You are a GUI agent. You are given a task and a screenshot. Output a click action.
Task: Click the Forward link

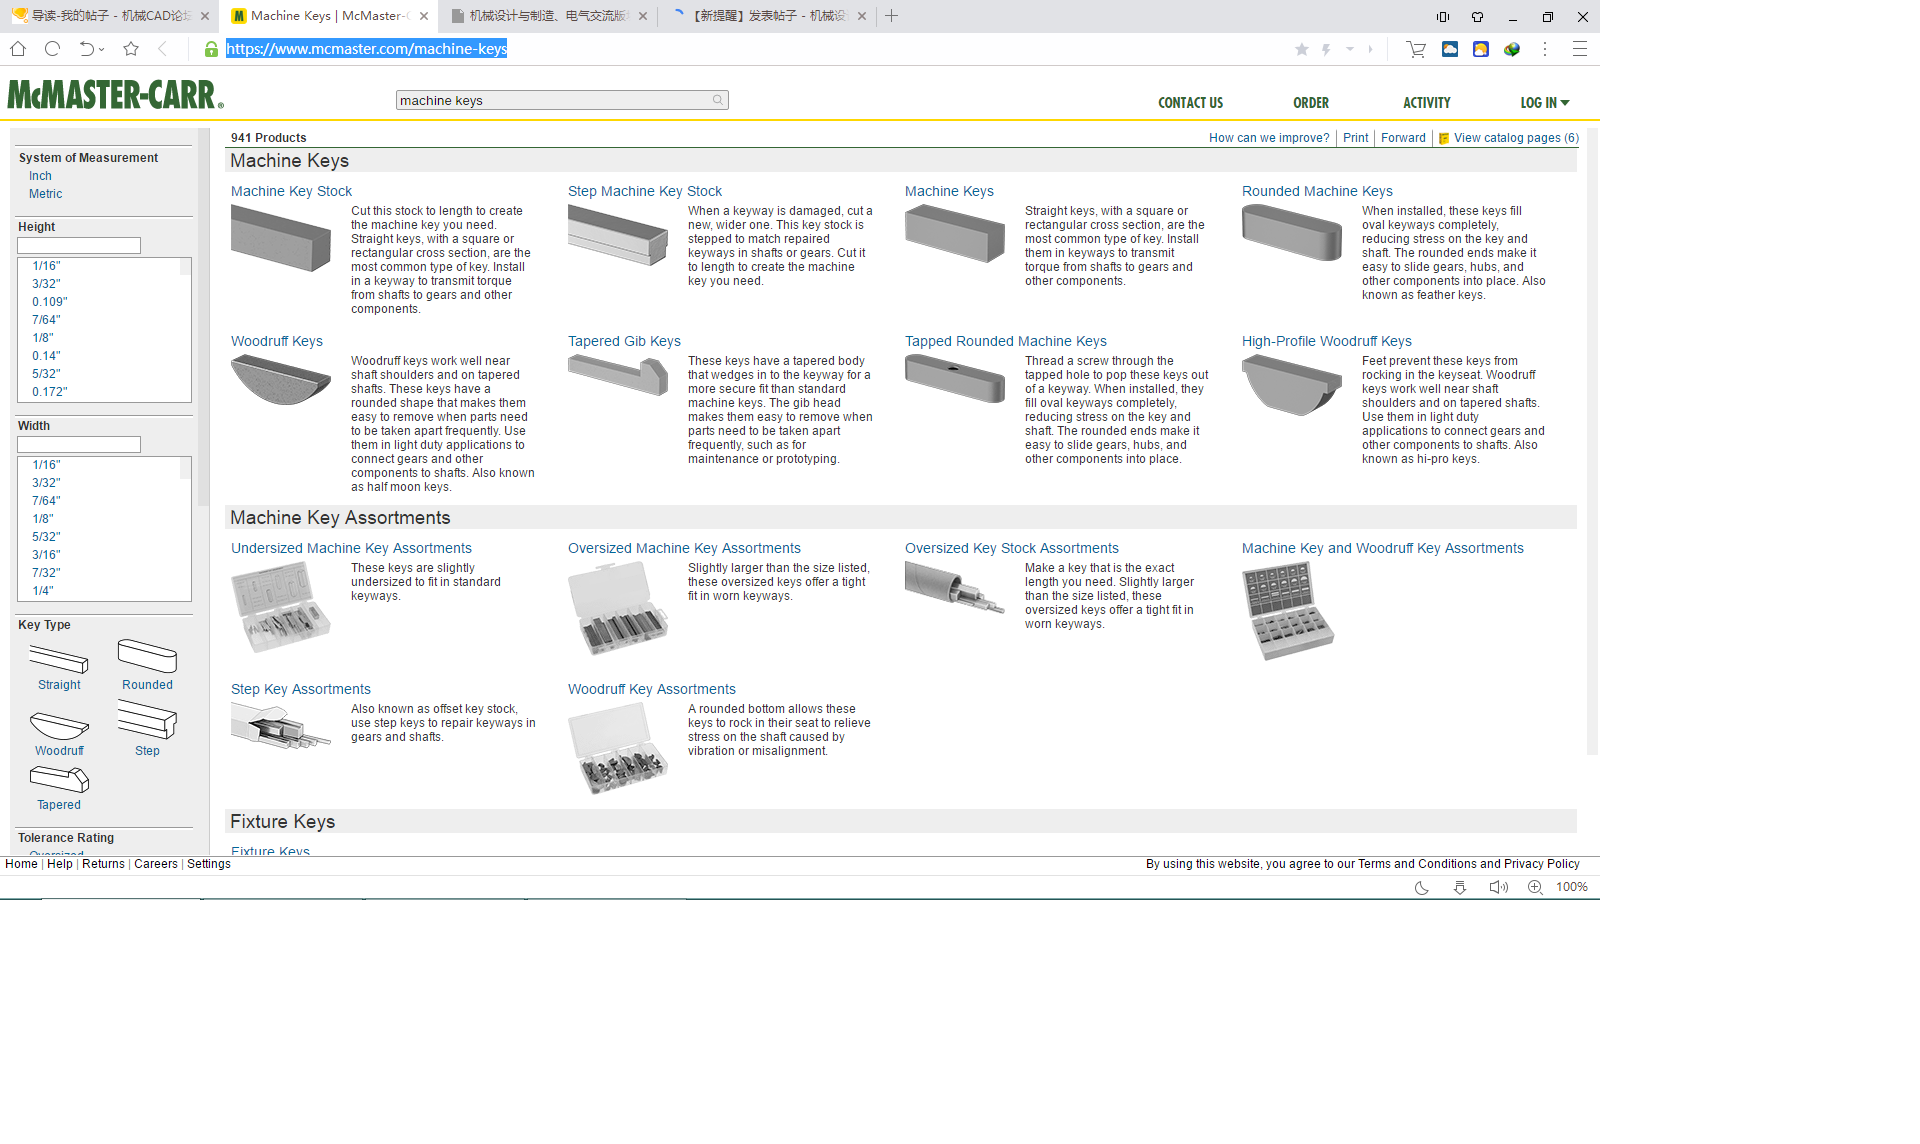pos(1403,138)
